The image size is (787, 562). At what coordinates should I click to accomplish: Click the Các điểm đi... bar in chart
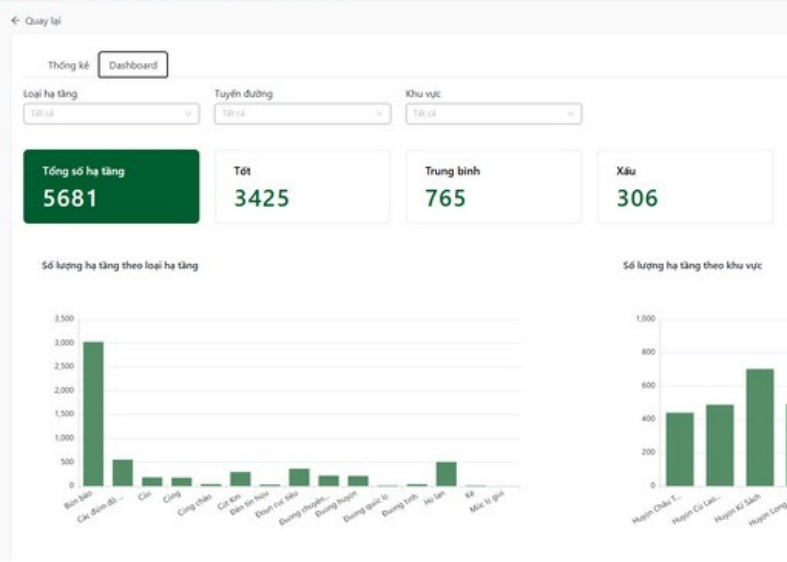tap(122, 473)
